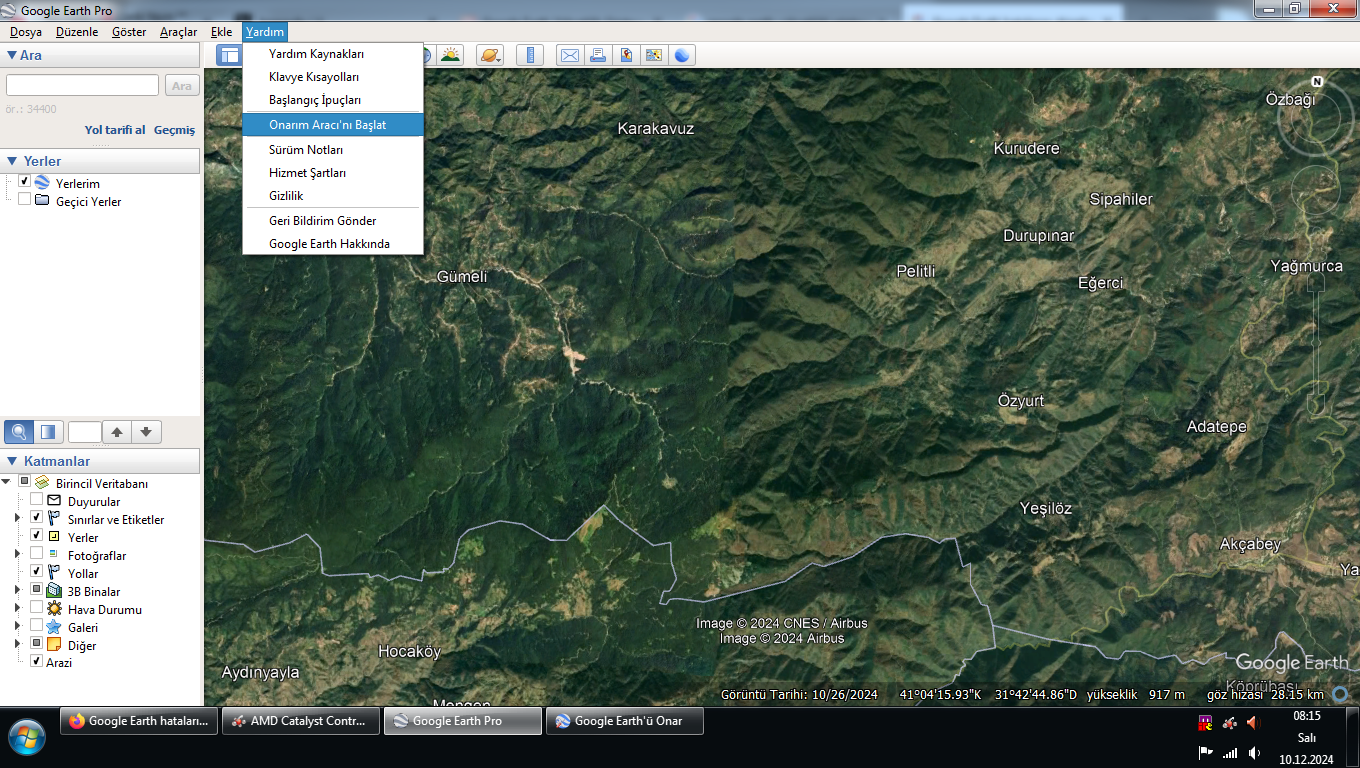
Task: Click the panel toggle icon beside magnifier
Action: click(x=47, y=432)
